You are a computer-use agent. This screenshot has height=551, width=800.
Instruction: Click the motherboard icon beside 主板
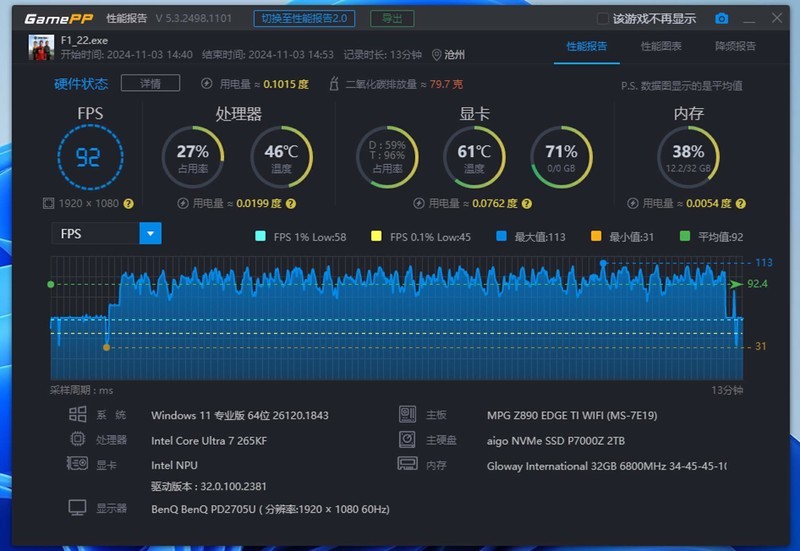[x=407, y=414]
